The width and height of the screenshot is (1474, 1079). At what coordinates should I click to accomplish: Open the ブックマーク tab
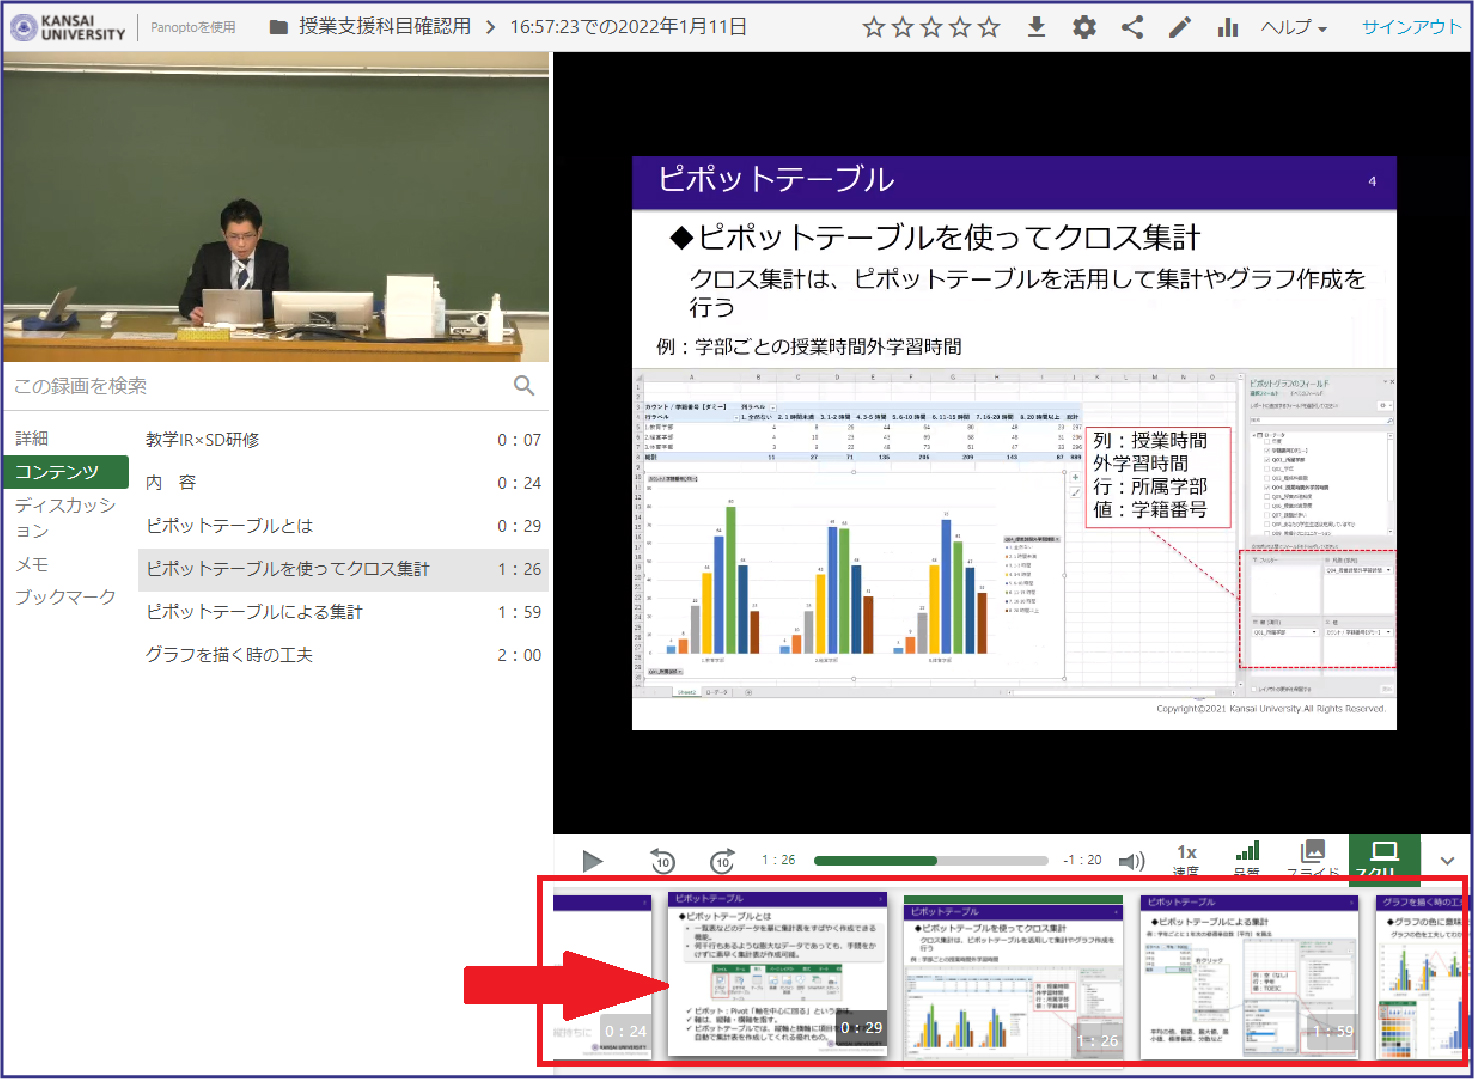click(65, 597)
